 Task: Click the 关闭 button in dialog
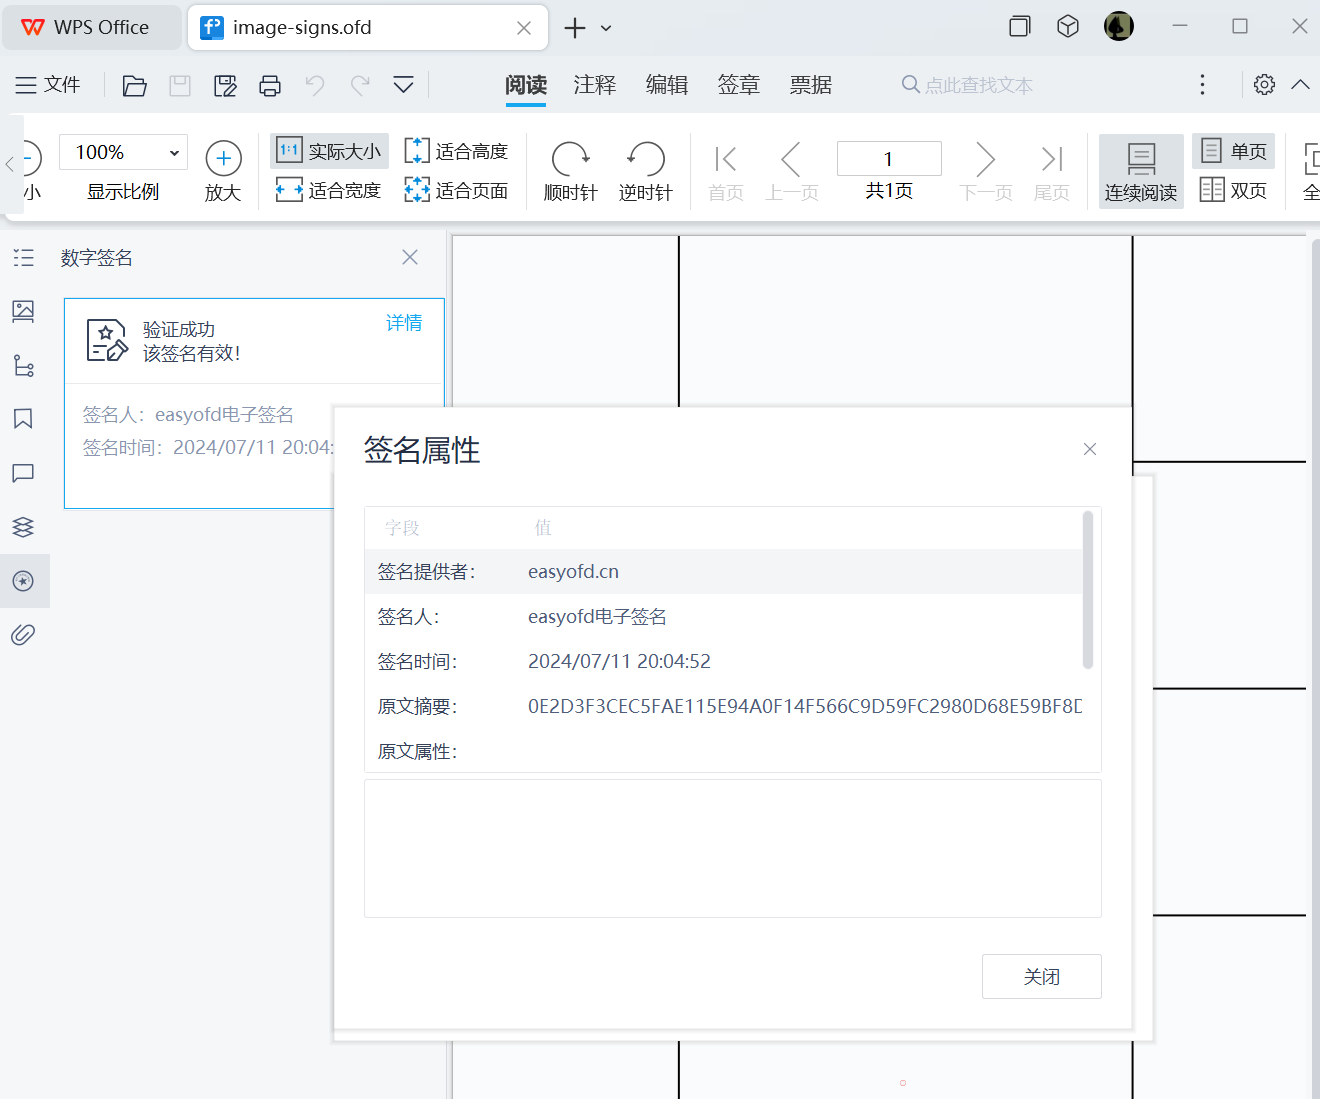click(1042, 976)
